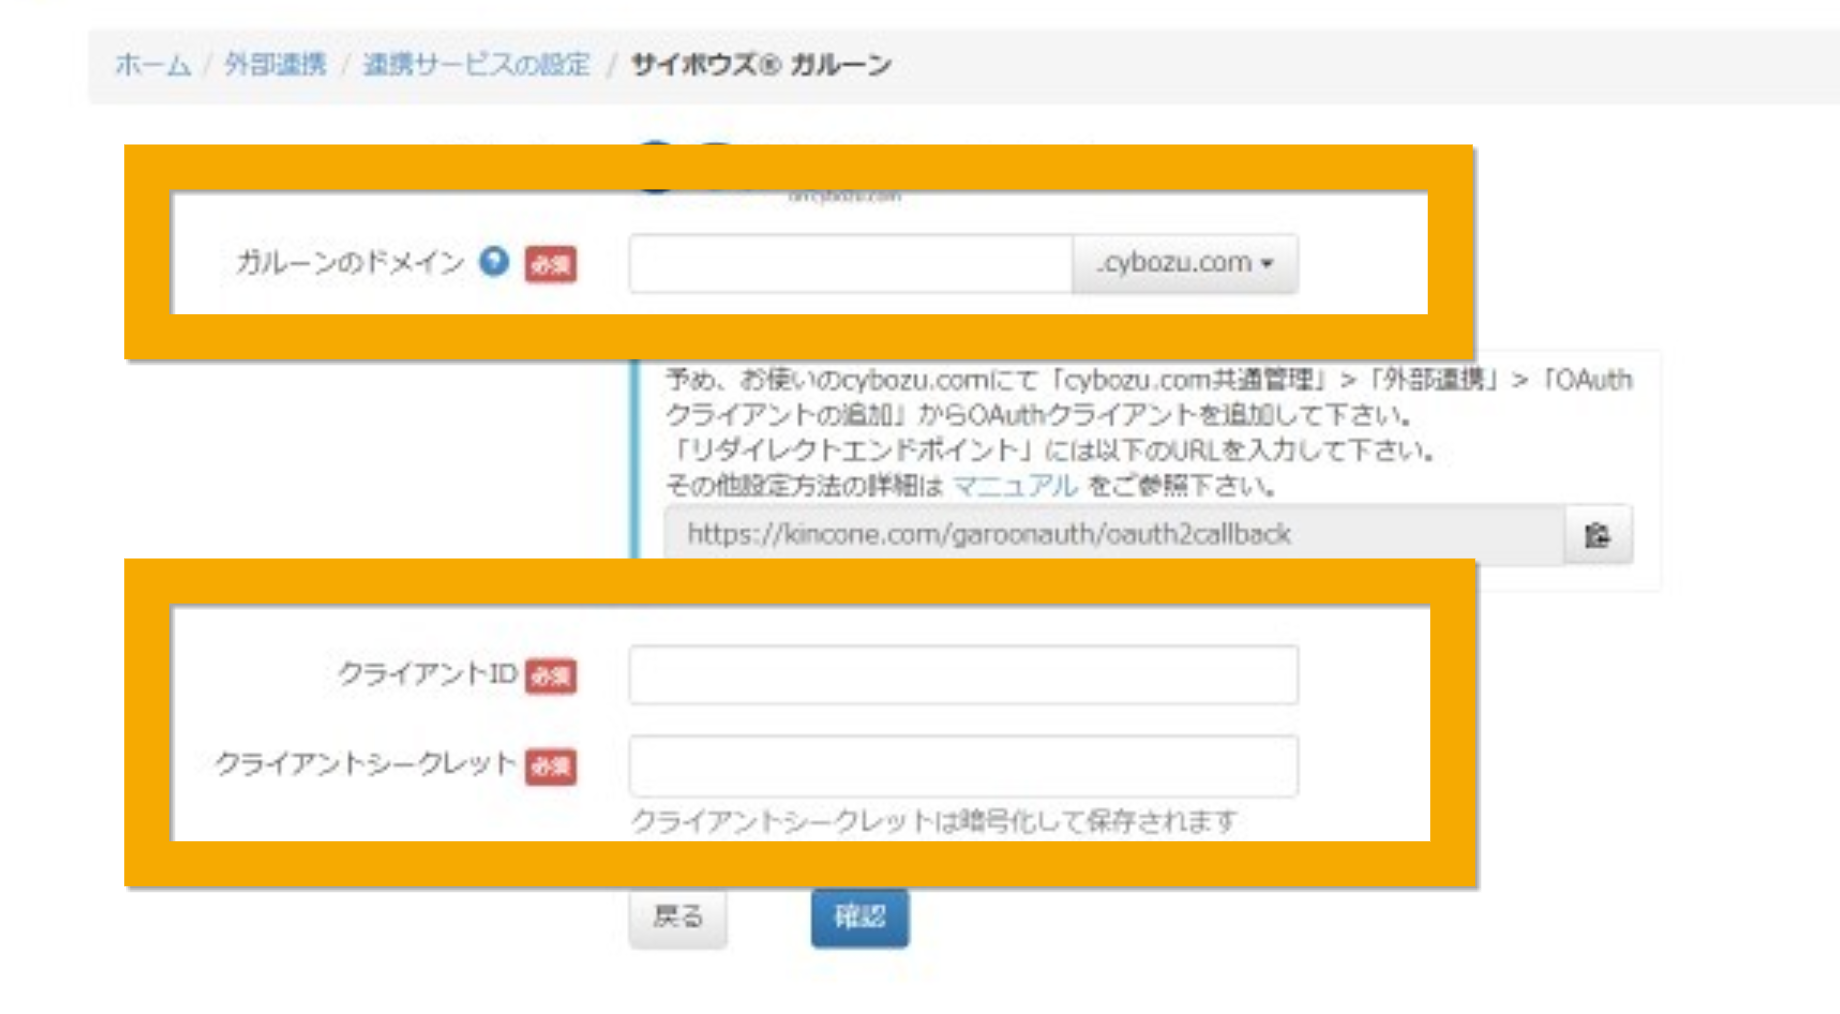Click the 確認 button
The width and height of the screenshot is (1840, 1014).
coord(860,917)
